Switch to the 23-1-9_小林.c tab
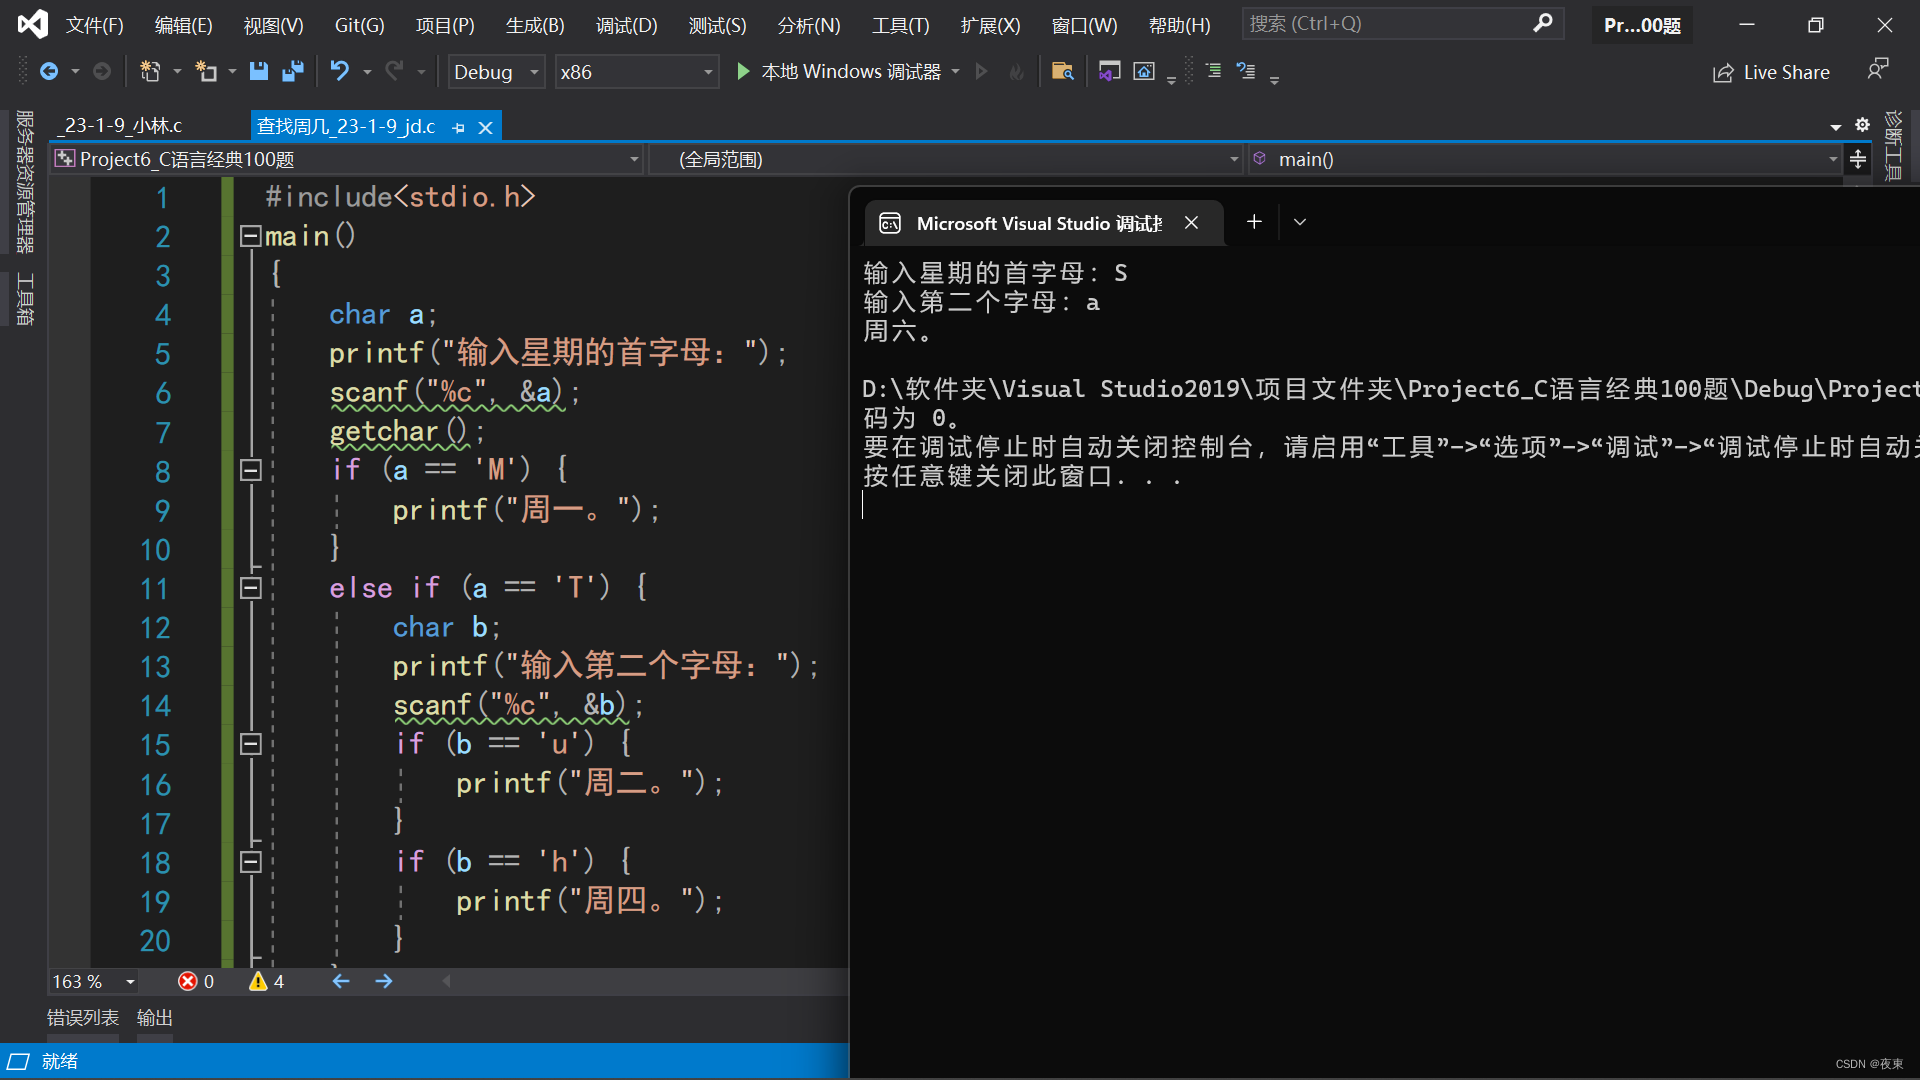1920x1080 pixels. 122,126
